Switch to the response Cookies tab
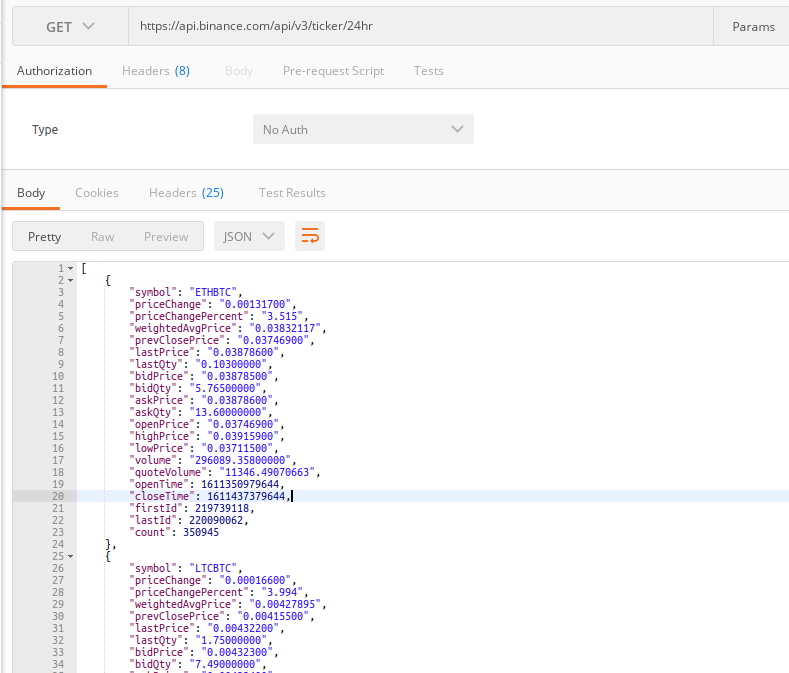 coord(97,193)
